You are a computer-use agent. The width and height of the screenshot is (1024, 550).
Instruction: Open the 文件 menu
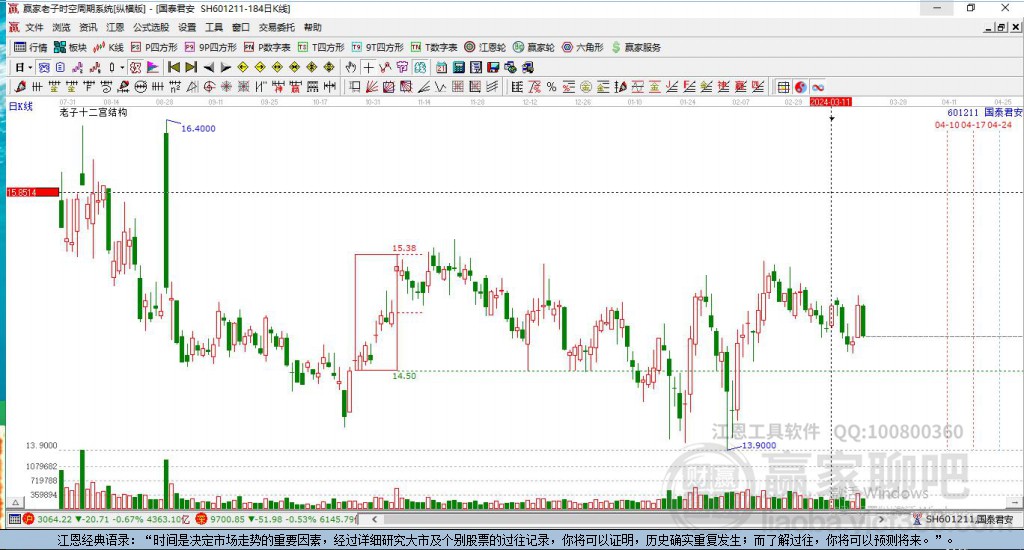[35, 27]
